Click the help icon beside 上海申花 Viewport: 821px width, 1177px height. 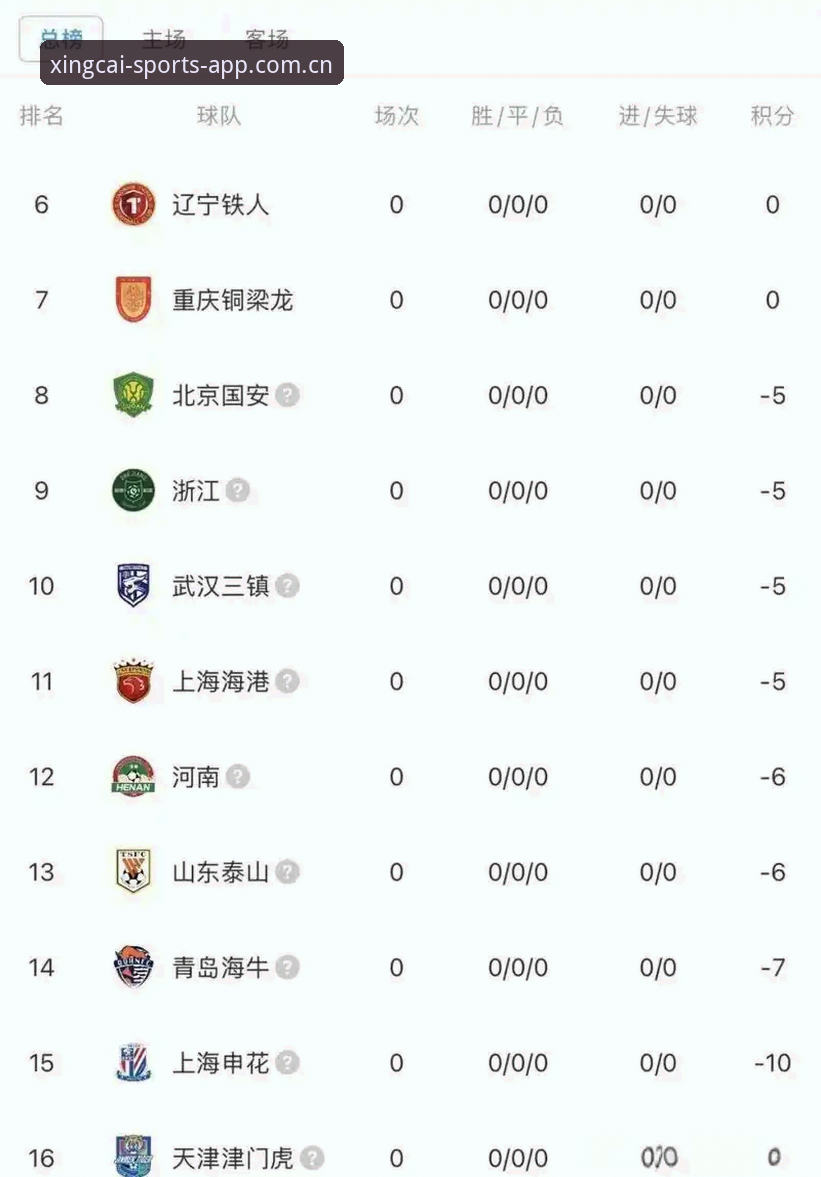point(287,1062)
